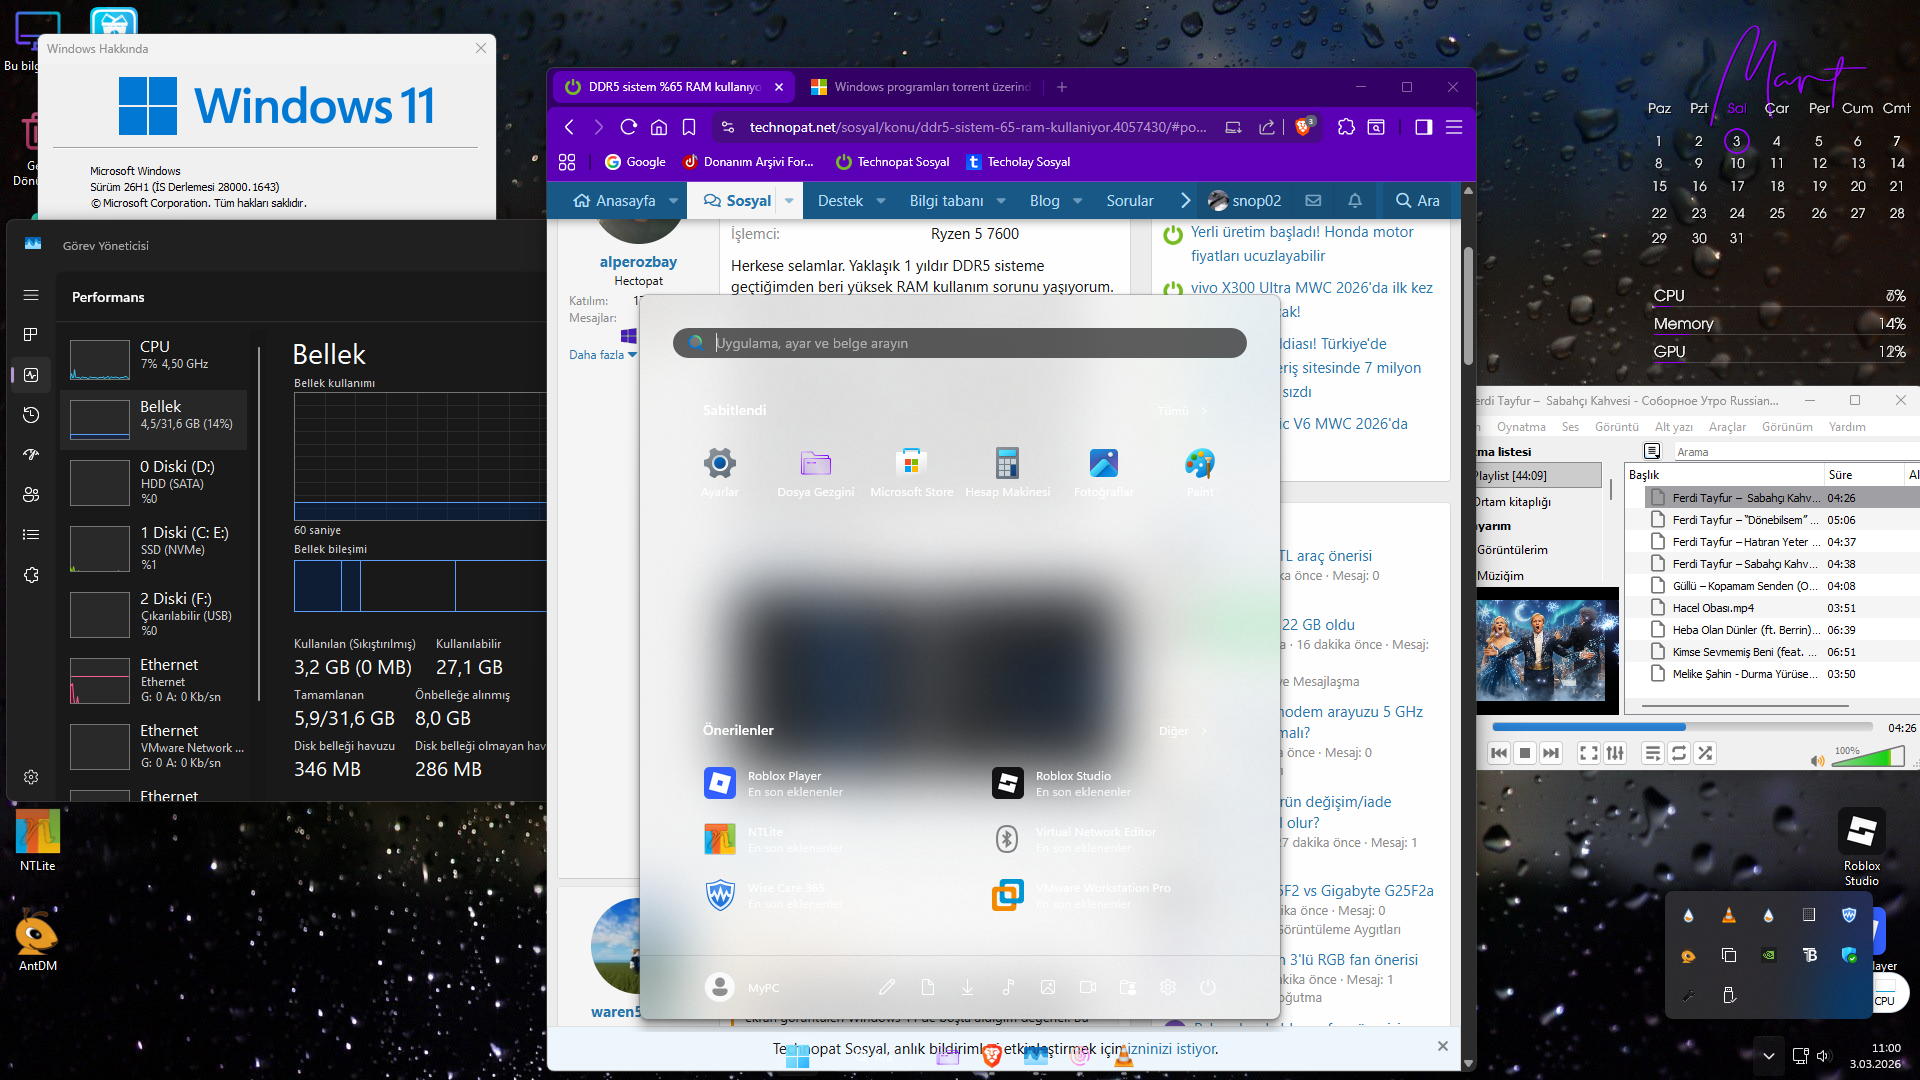Toggle VLC loop playback mode
Image resolution: width=1920 pixels, height=1080 pixels.
pyautogui.click(x=1679, y=753)
